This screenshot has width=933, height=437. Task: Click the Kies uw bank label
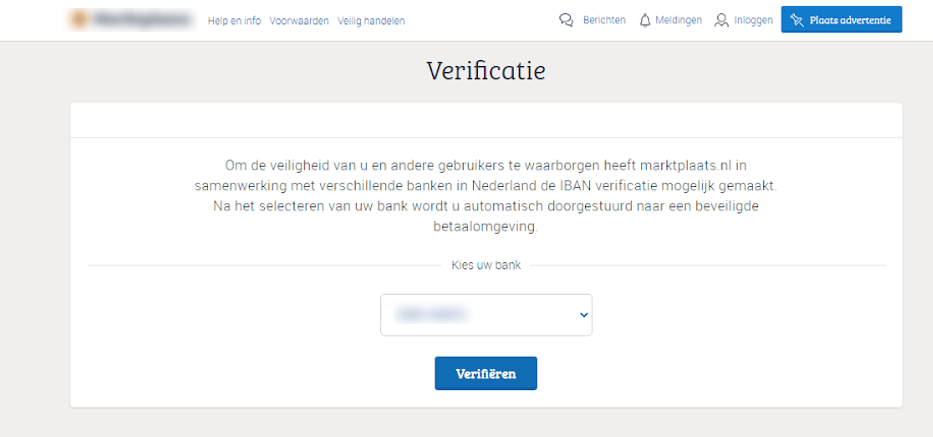click(486, 265)
